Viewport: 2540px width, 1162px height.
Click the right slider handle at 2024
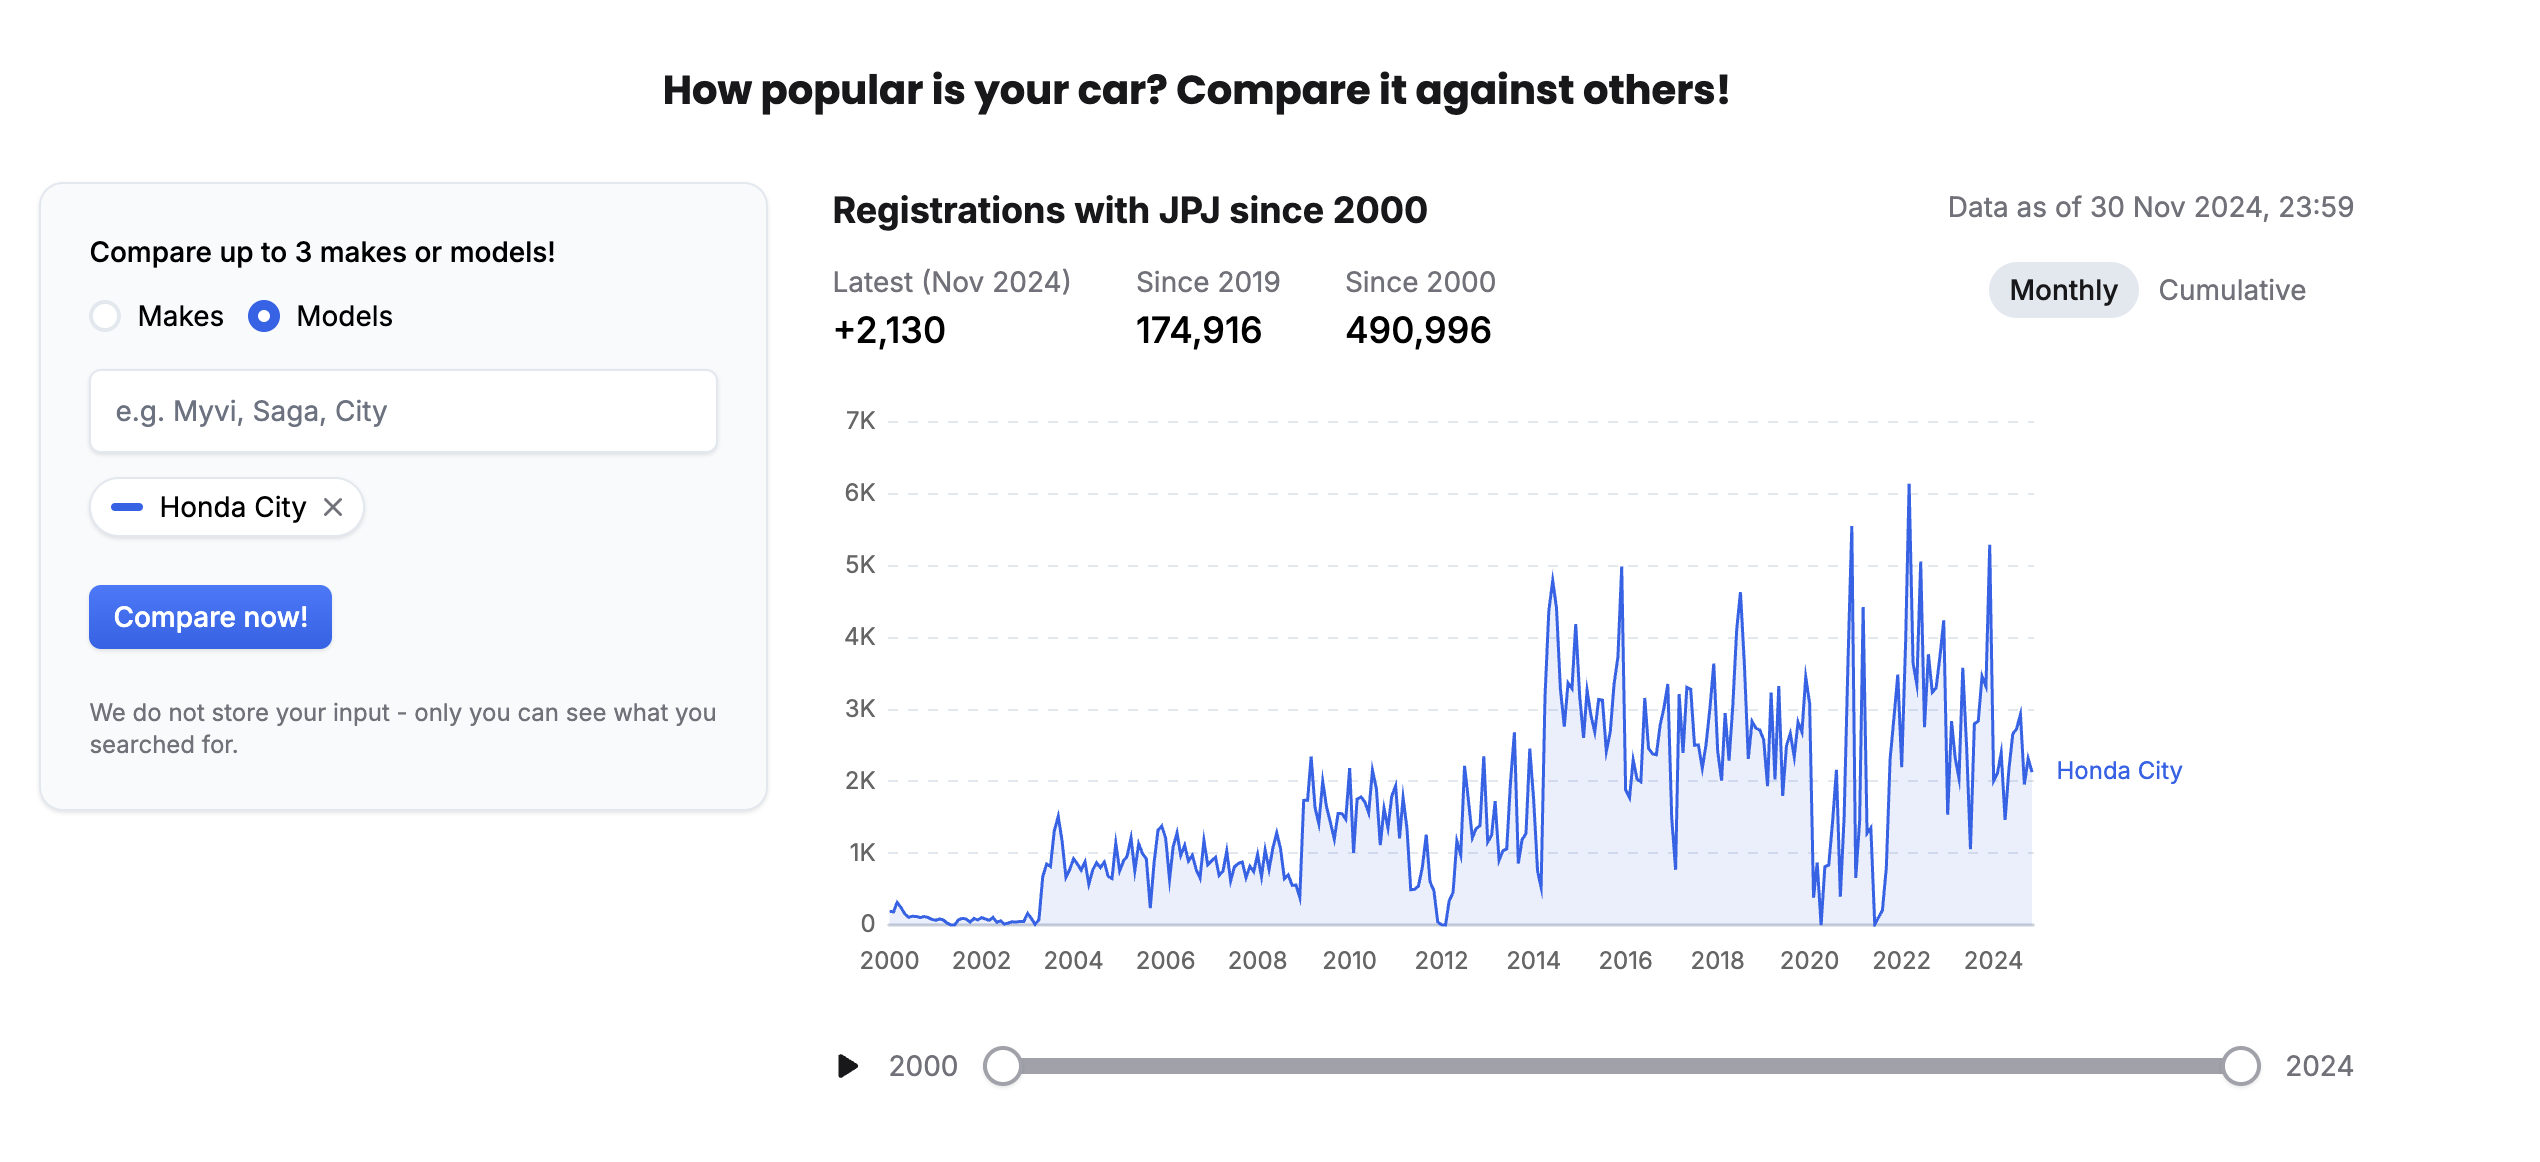point(2241,1066)
